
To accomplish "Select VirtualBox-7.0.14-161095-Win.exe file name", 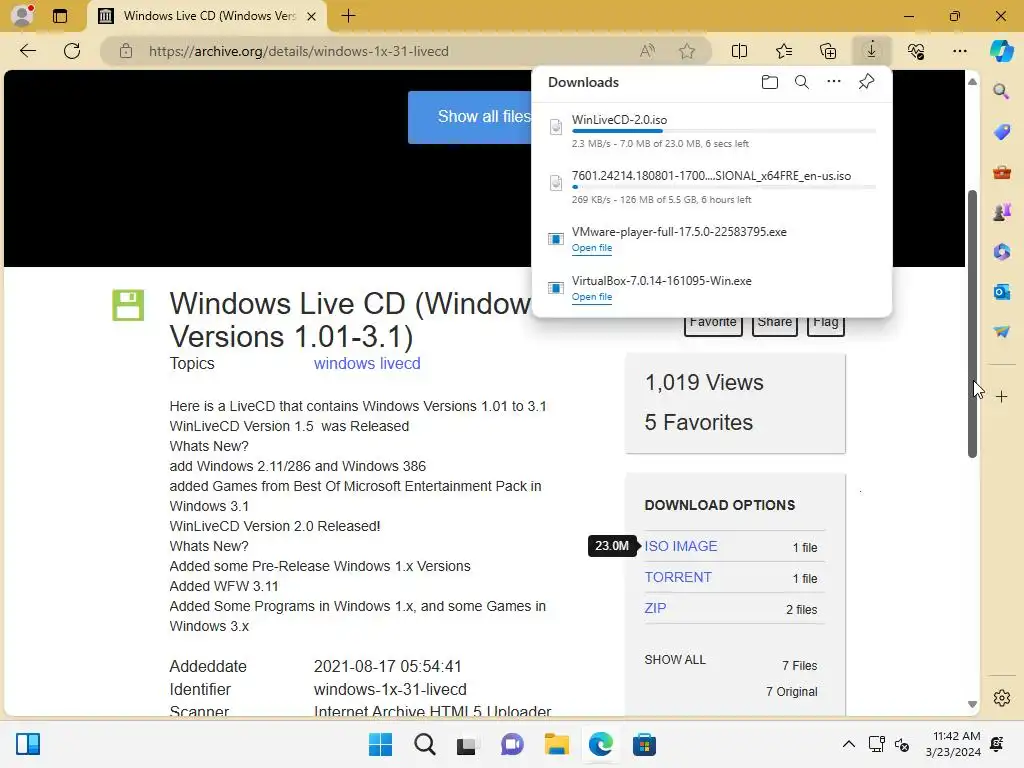I will click(x=662, y=281).
